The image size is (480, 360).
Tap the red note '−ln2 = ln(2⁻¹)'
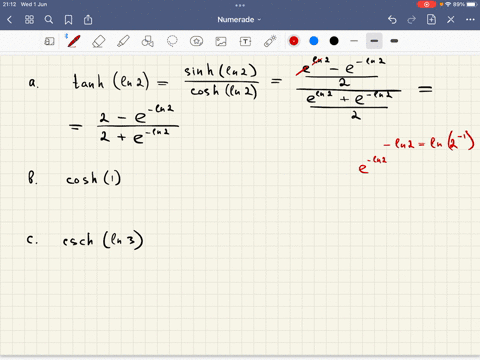429,142
